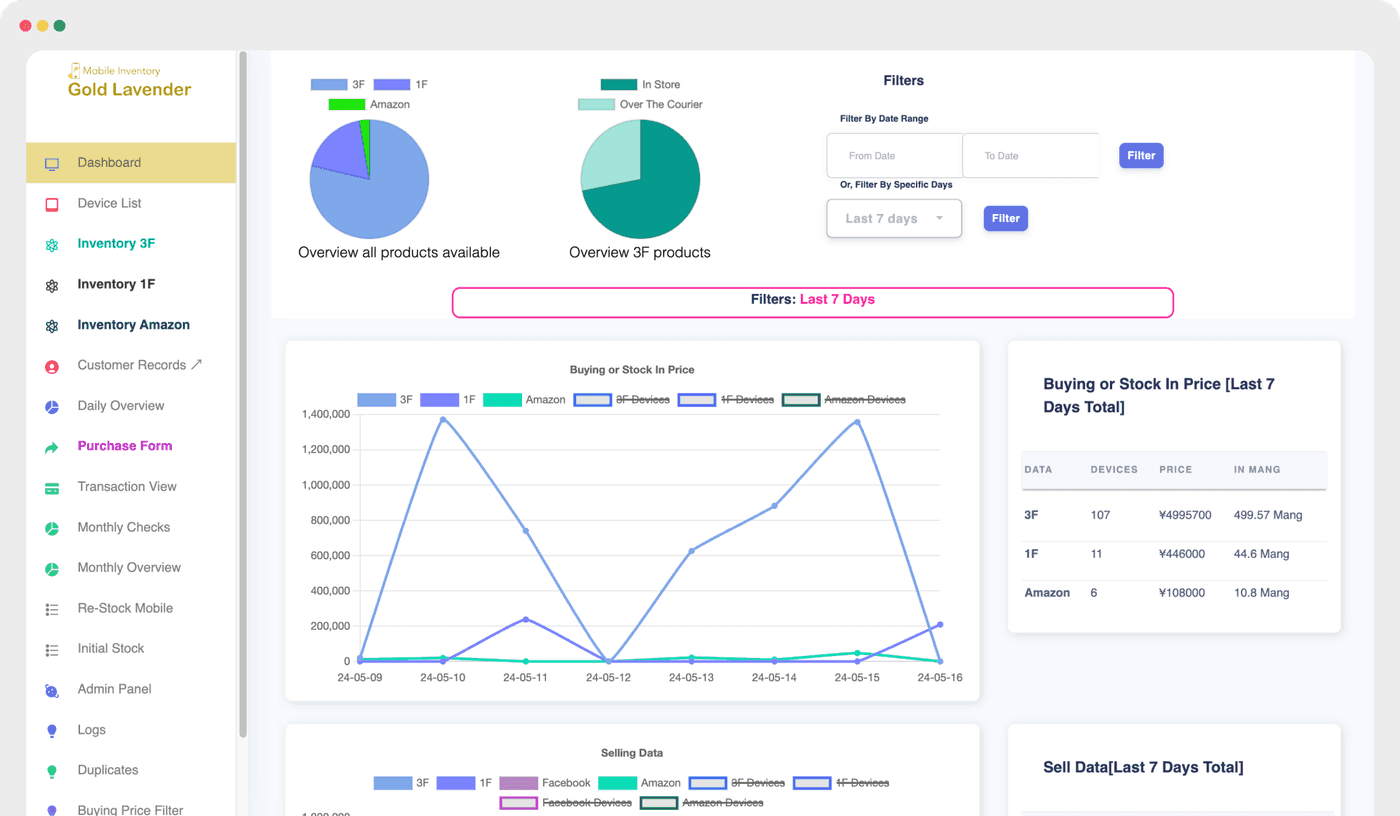Click the Monthly Checks pie icon
Viewport: 1400px width, 816px height.
[52, 528]
